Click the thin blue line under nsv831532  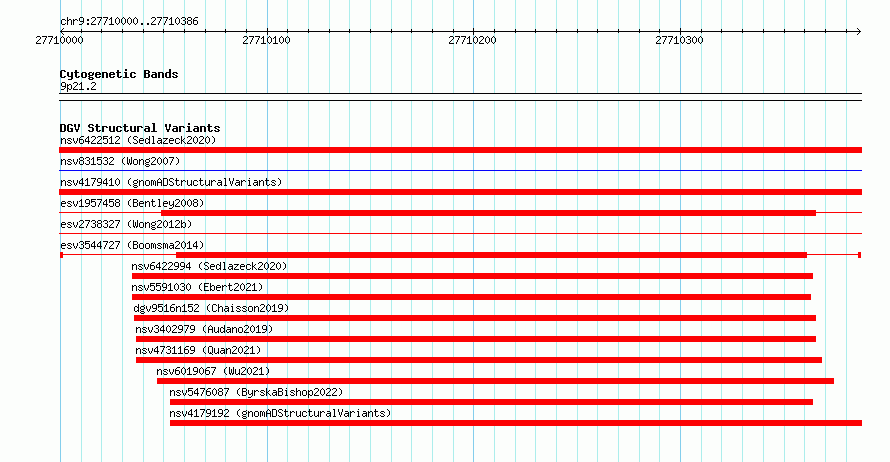(460, 170)
